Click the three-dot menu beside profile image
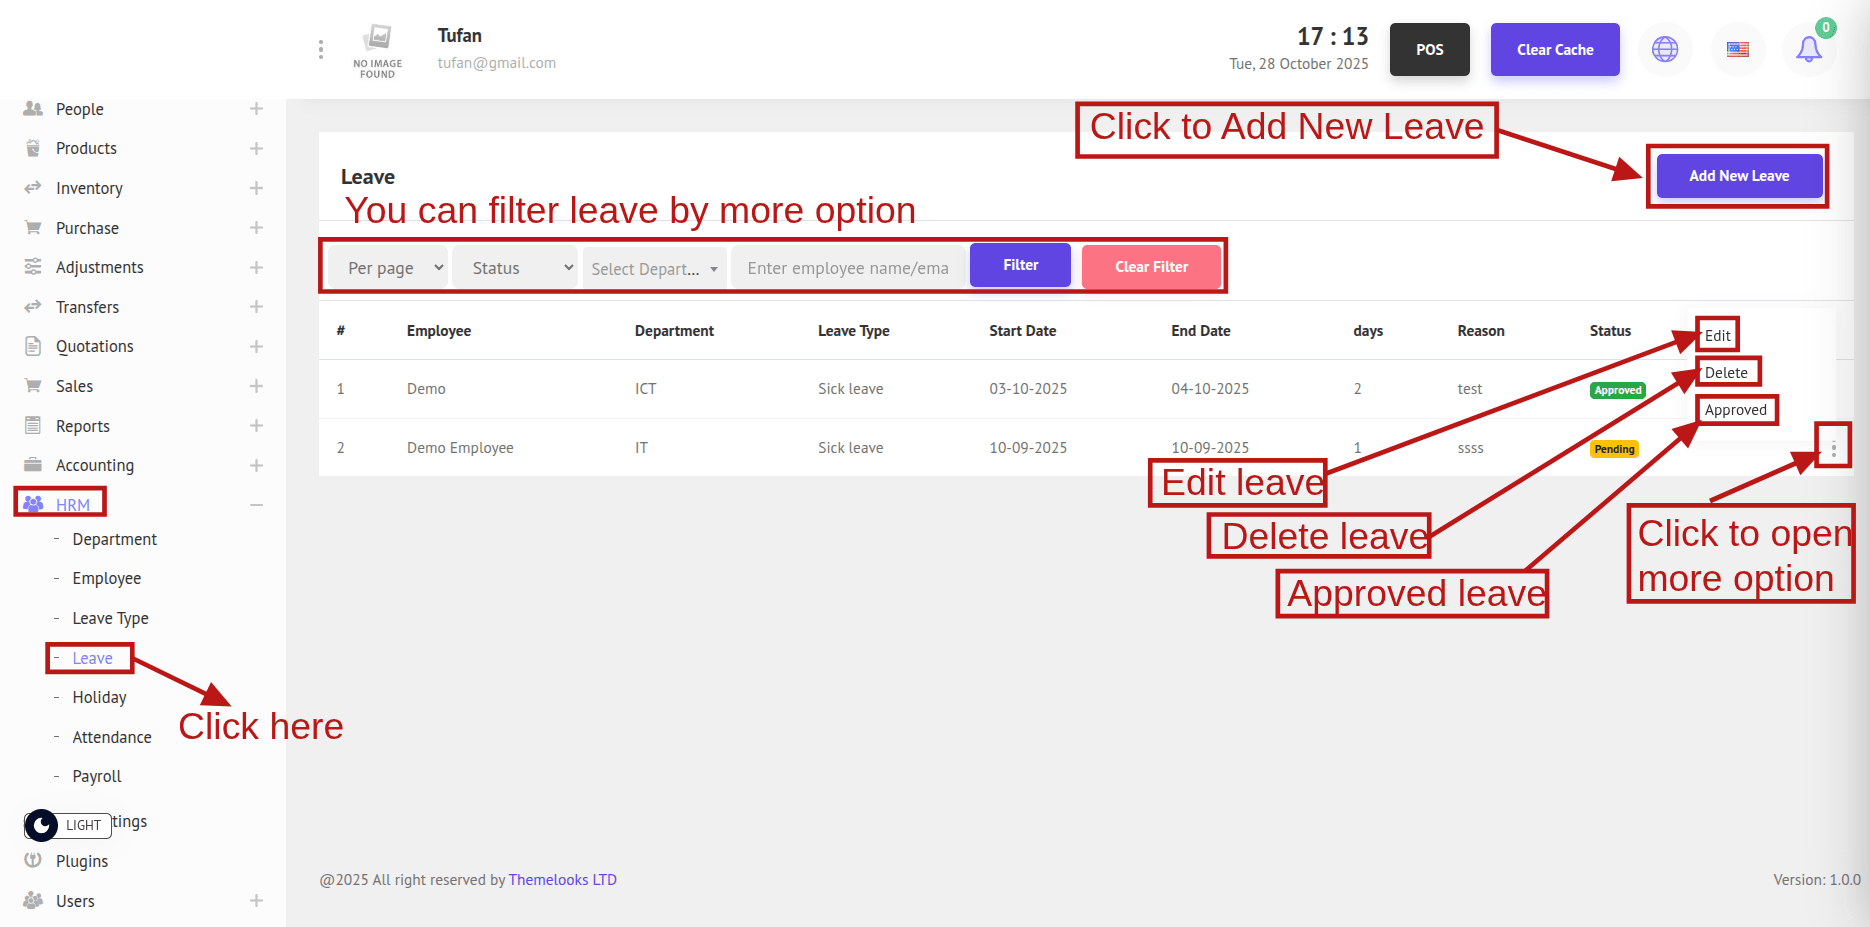 pos(320,49)
